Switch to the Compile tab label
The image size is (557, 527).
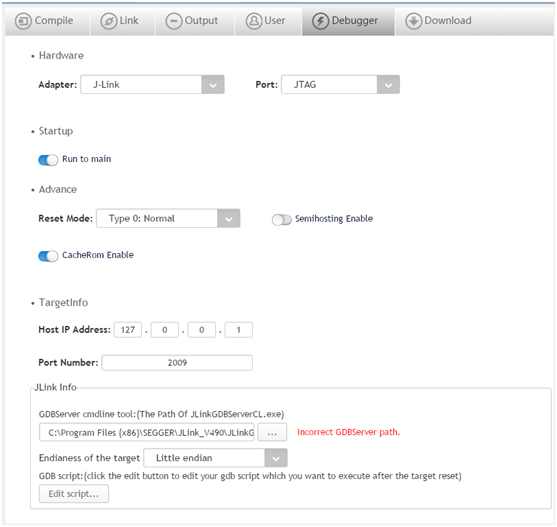click(x=54, y=21)
